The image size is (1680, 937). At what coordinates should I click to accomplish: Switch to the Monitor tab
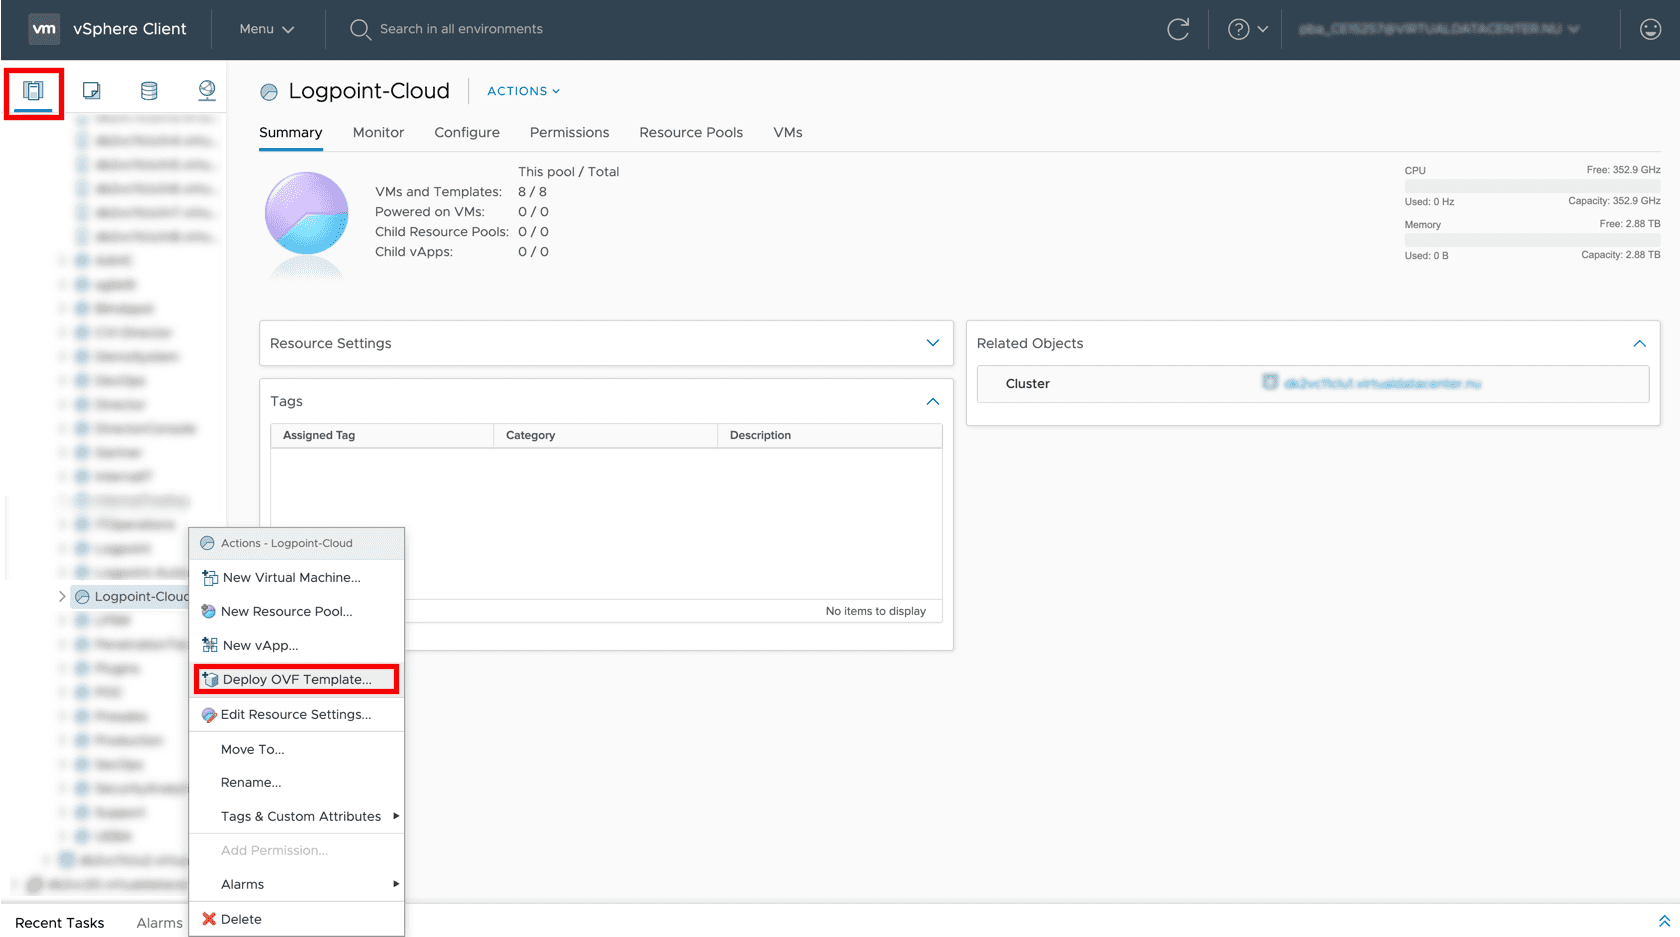click(378, 132)
